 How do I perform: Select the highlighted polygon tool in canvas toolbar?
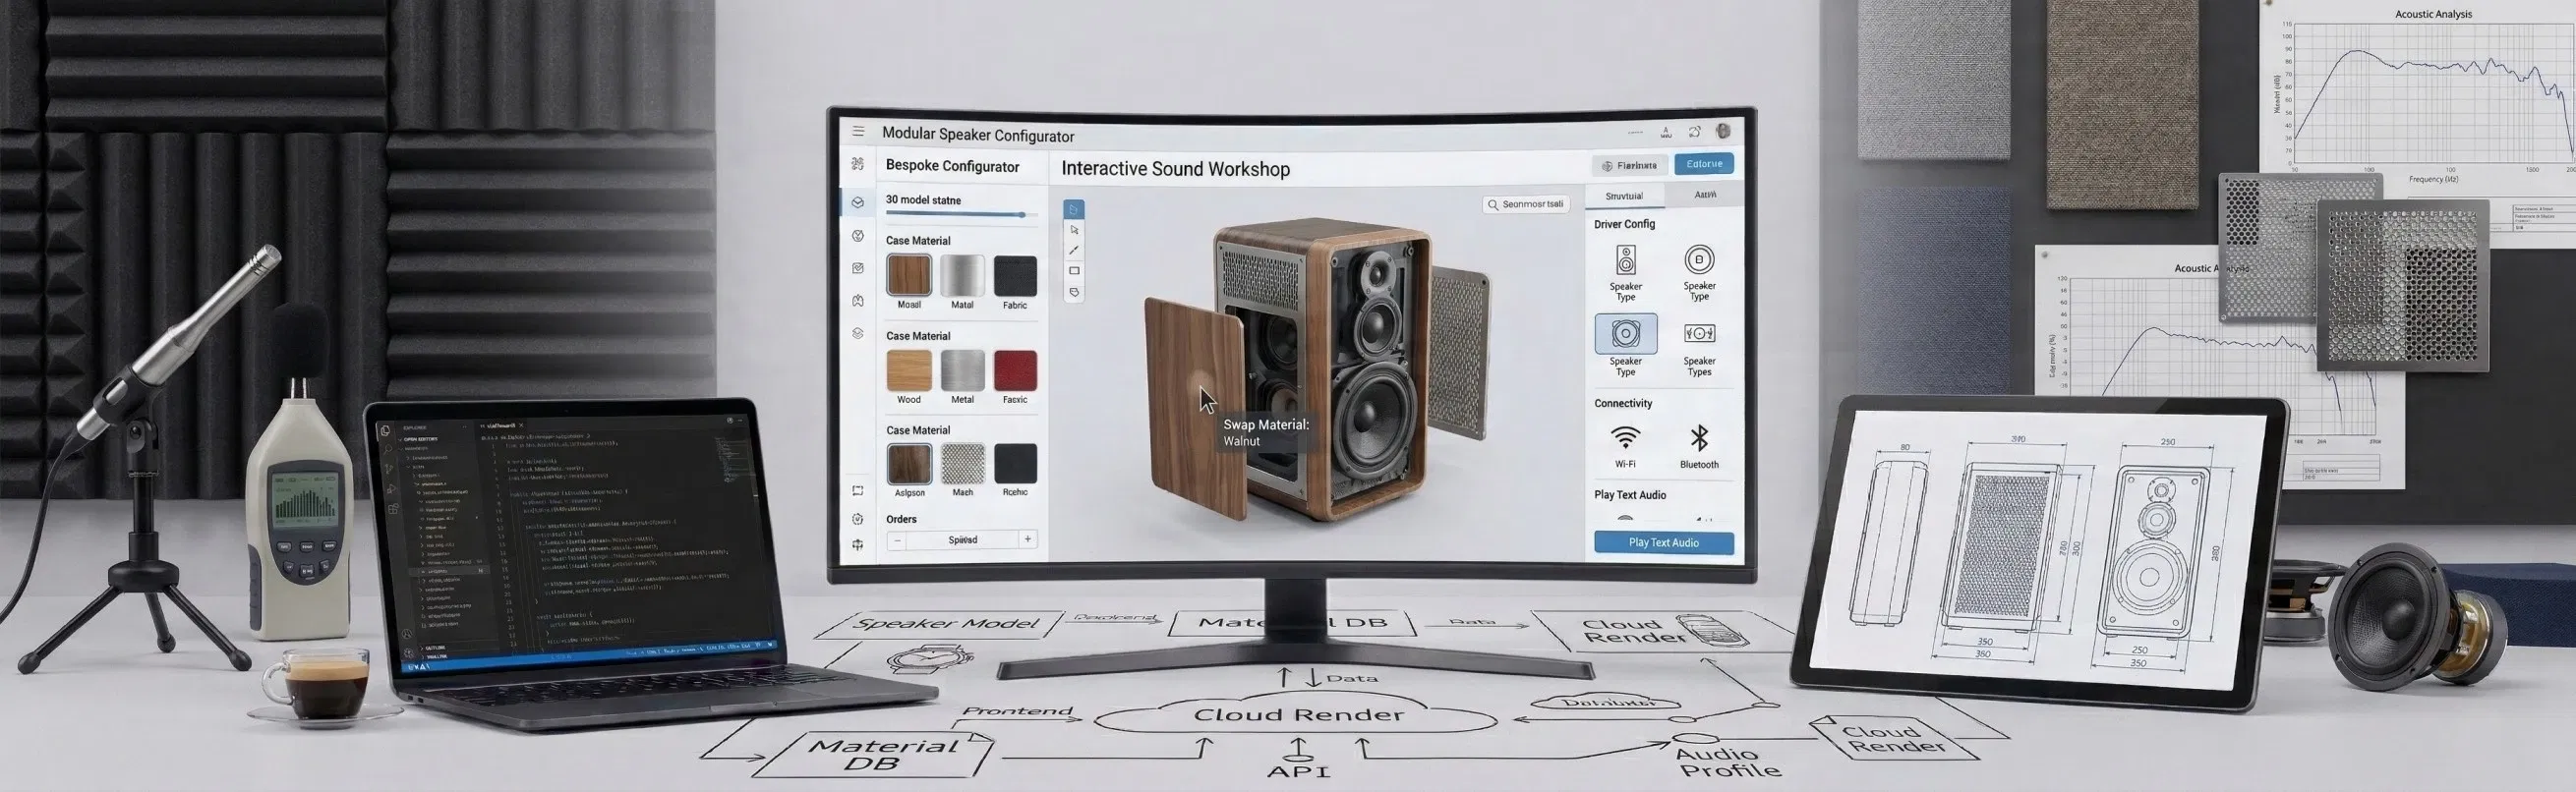point(1074,209)
